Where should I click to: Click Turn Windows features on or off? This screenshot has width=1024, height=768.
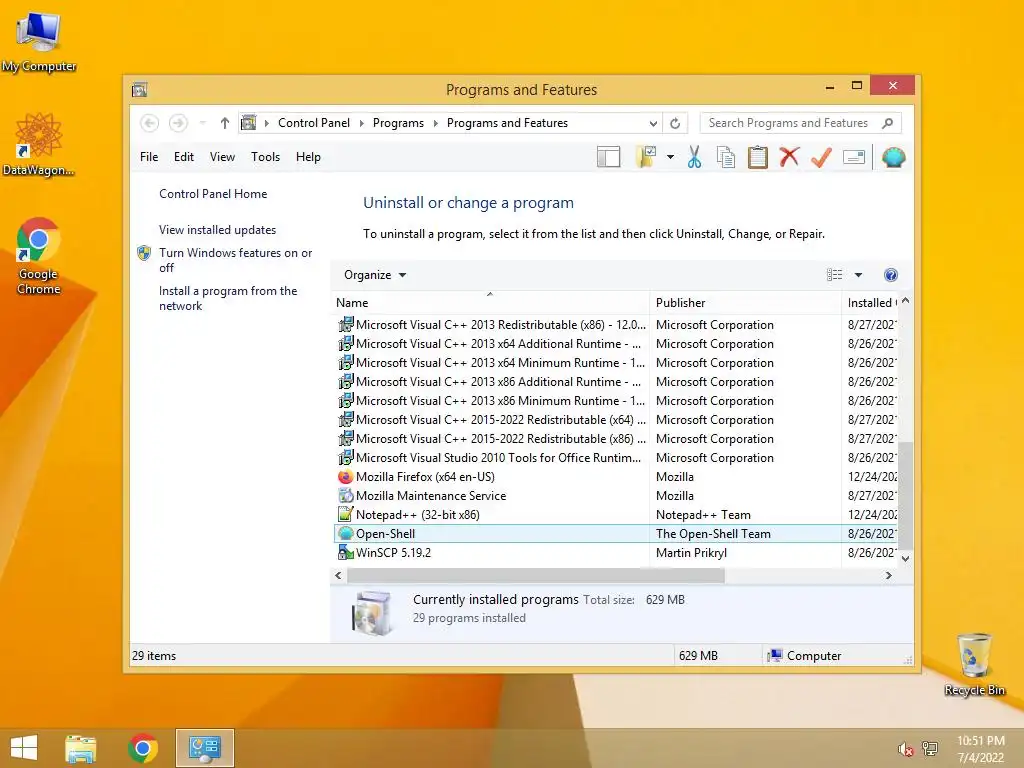click(x=235, y=260)
